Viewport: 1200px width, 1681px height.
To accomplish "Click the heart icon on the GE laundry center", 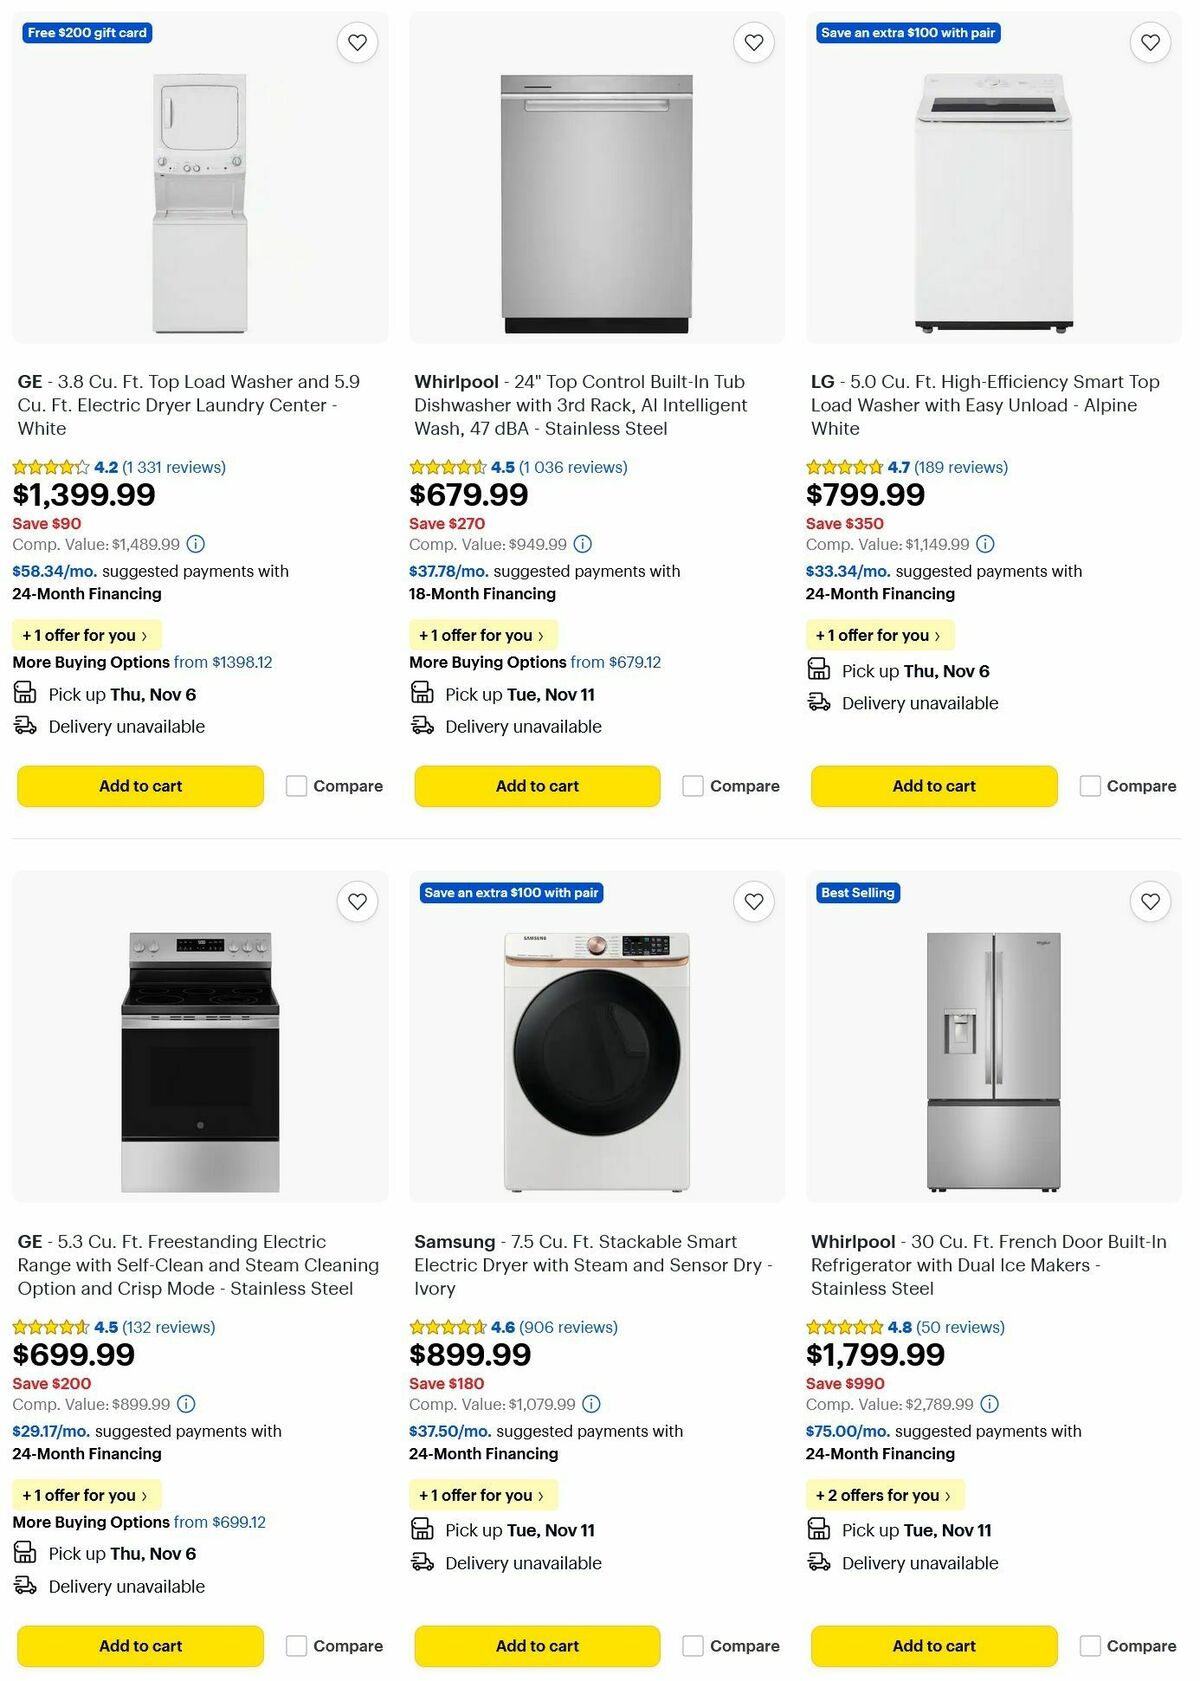I will [x=357, y=42].
